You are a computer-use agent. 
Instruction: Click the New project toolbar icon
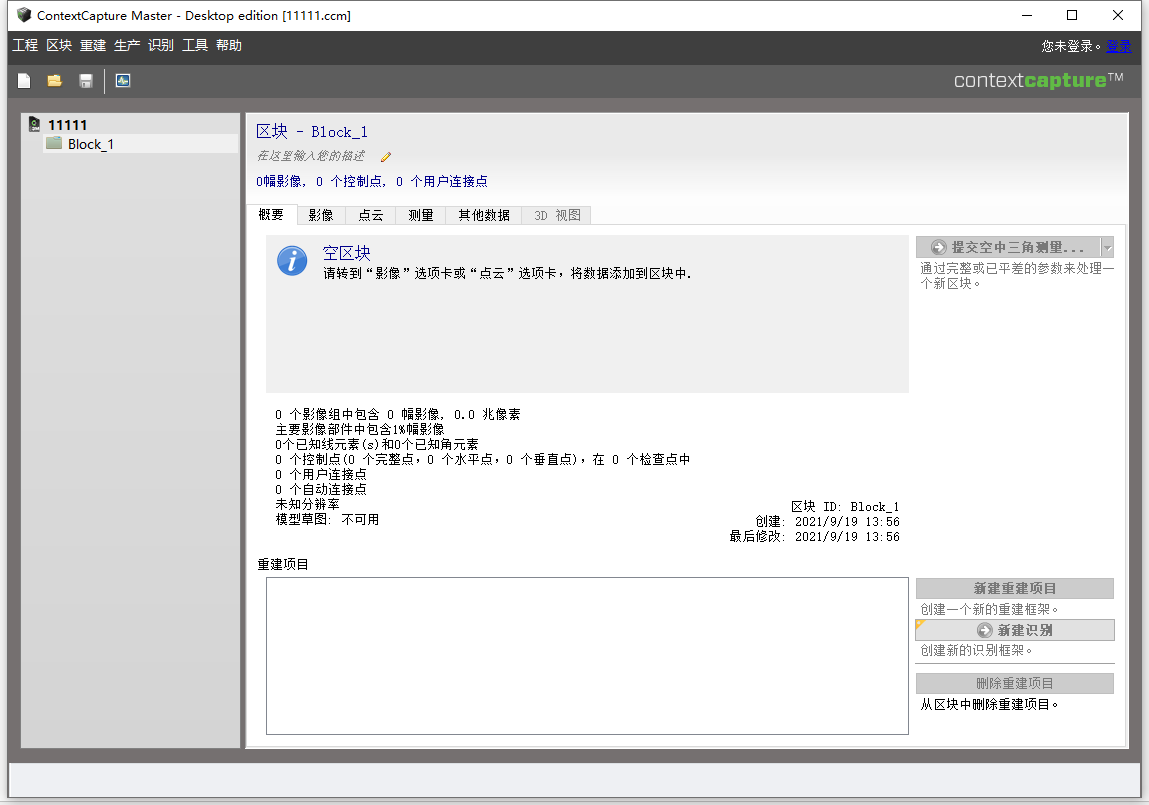click(24, 81)
